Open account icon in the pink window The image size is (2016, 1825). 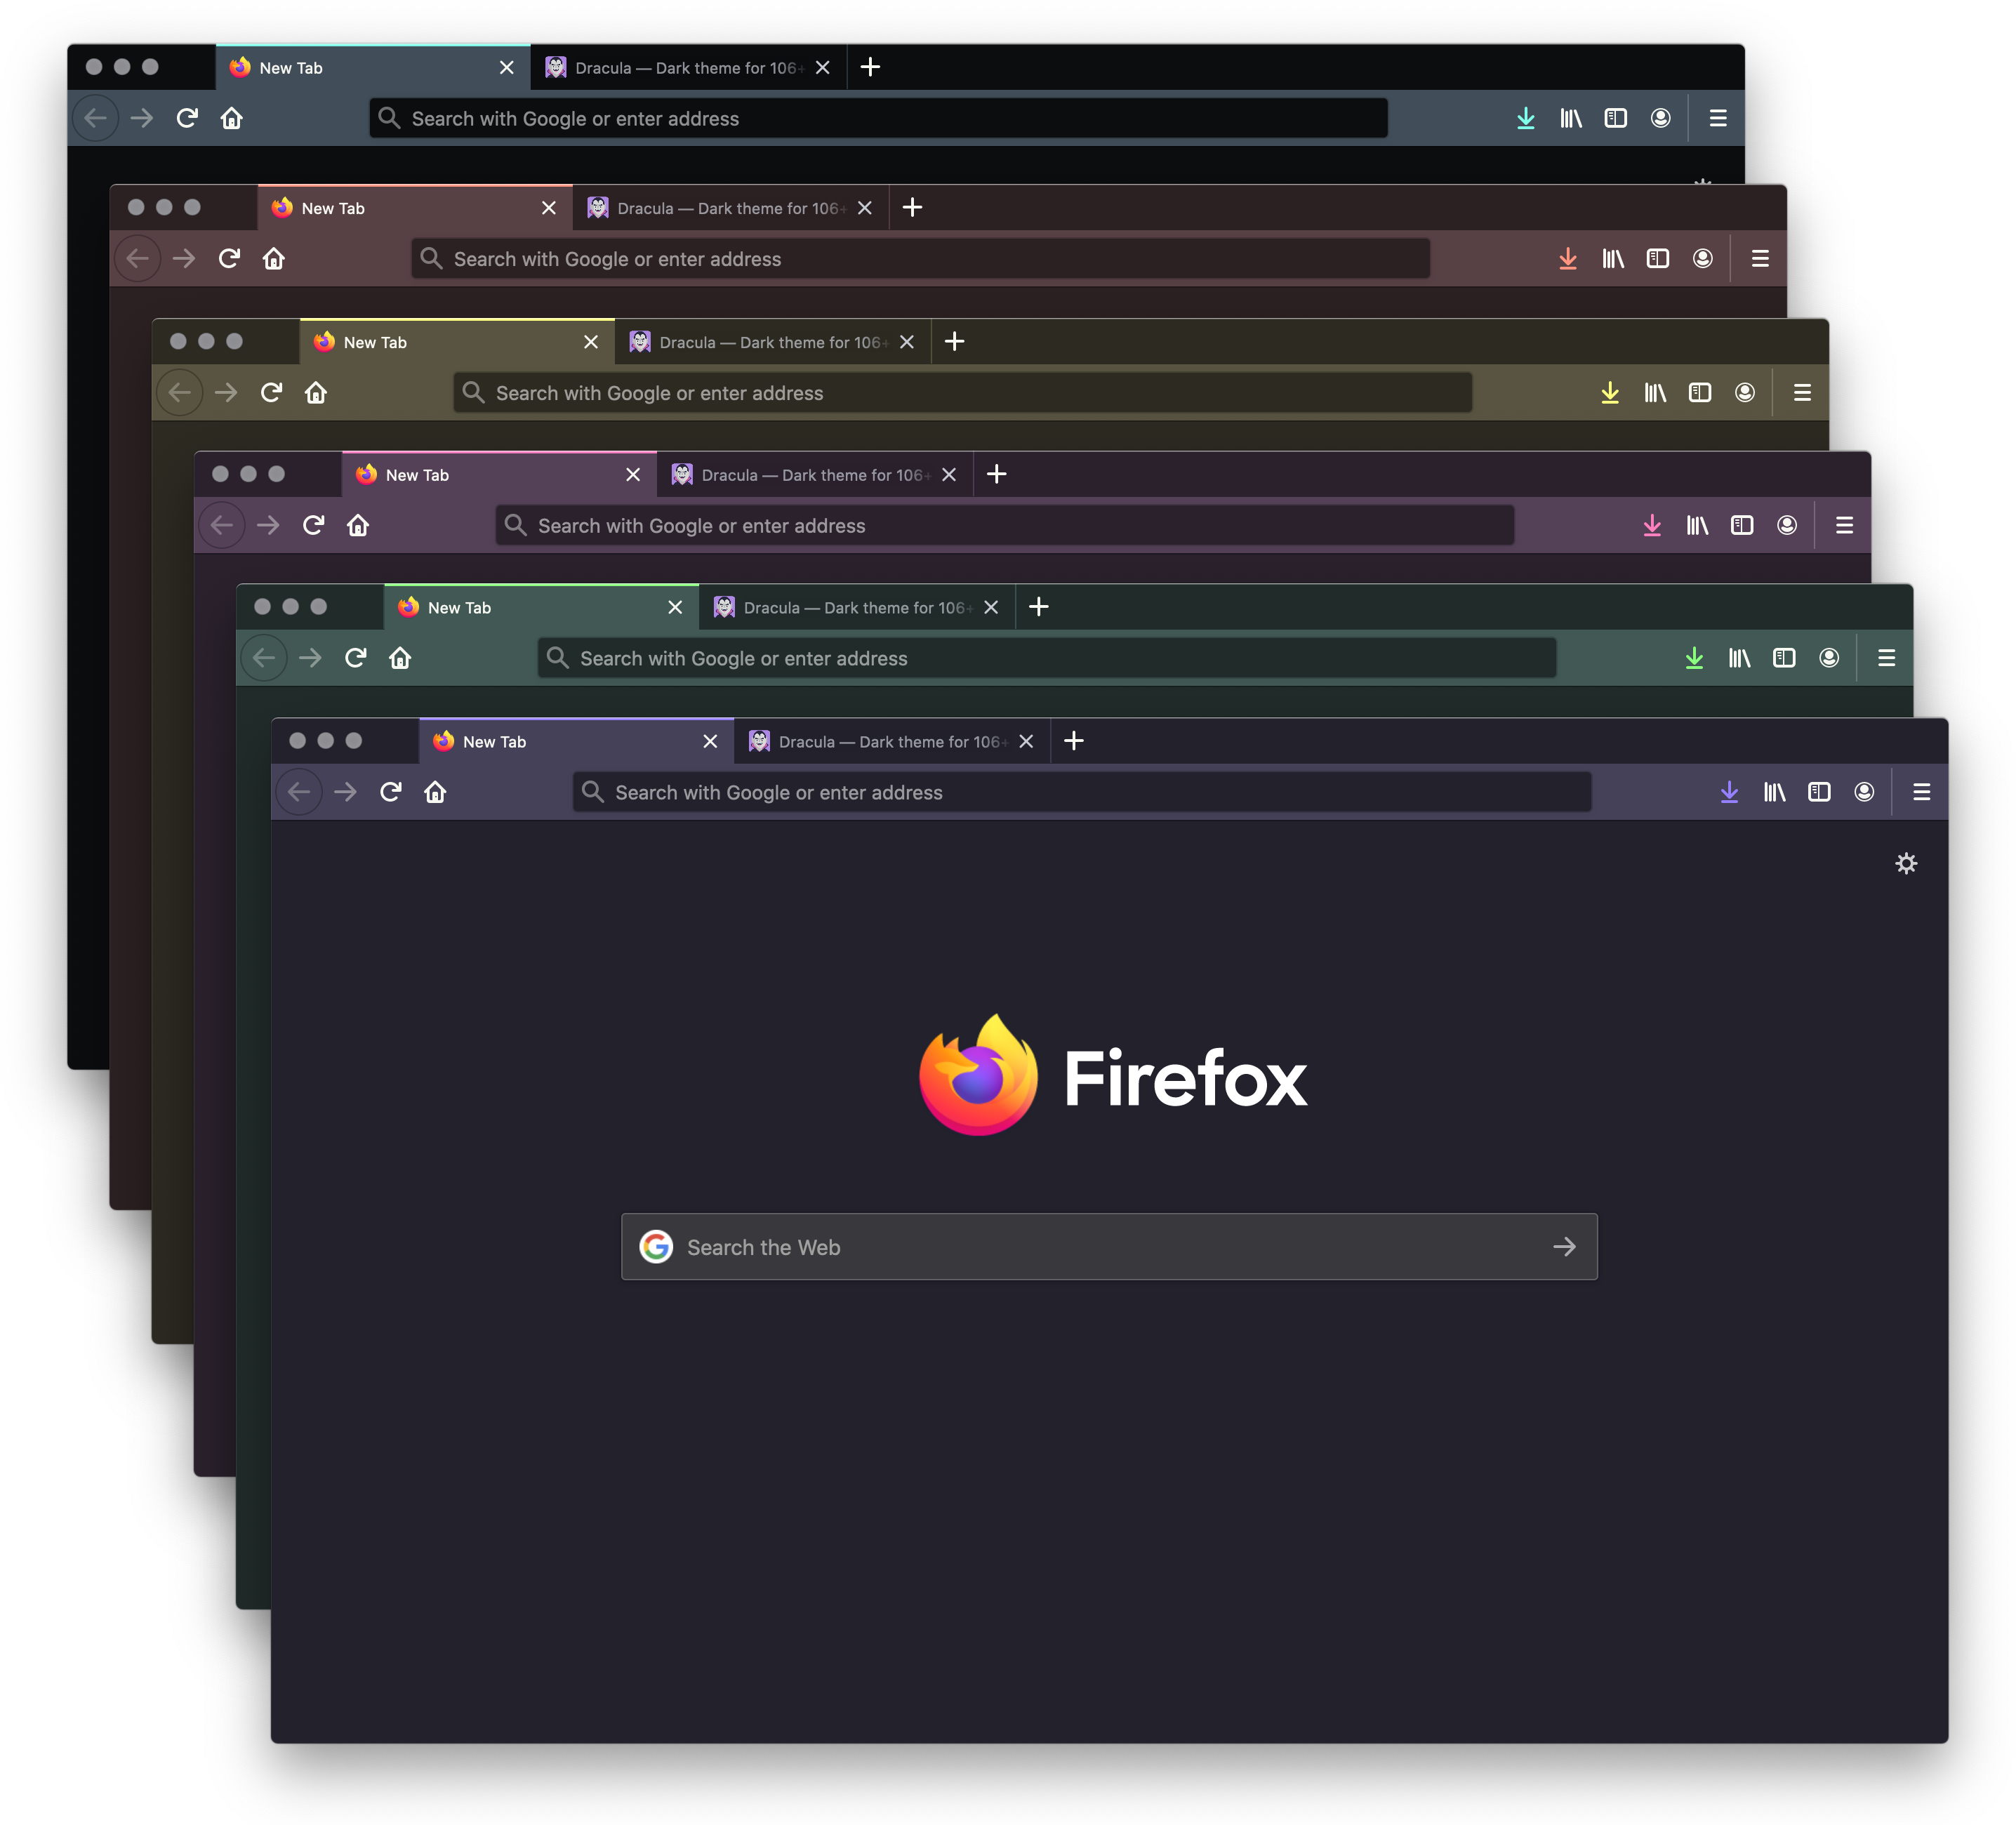coord(1787,525)
